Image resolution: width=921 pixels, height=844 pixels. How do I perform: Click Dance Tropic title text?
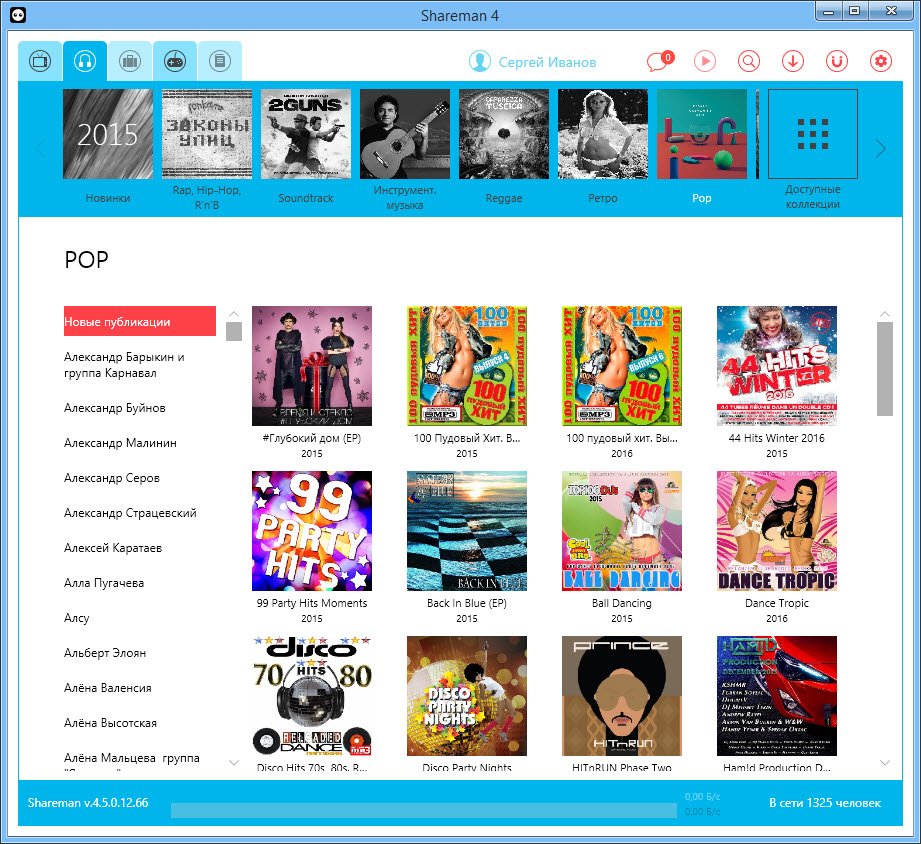coord(777,603)
